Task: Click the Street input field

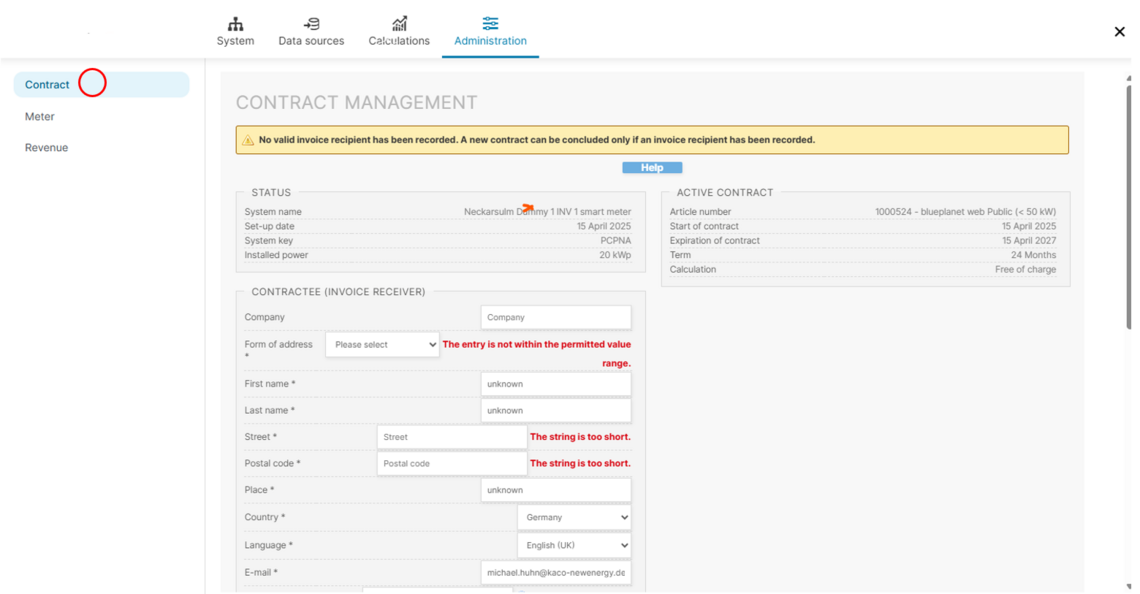Action: (451, 437)
